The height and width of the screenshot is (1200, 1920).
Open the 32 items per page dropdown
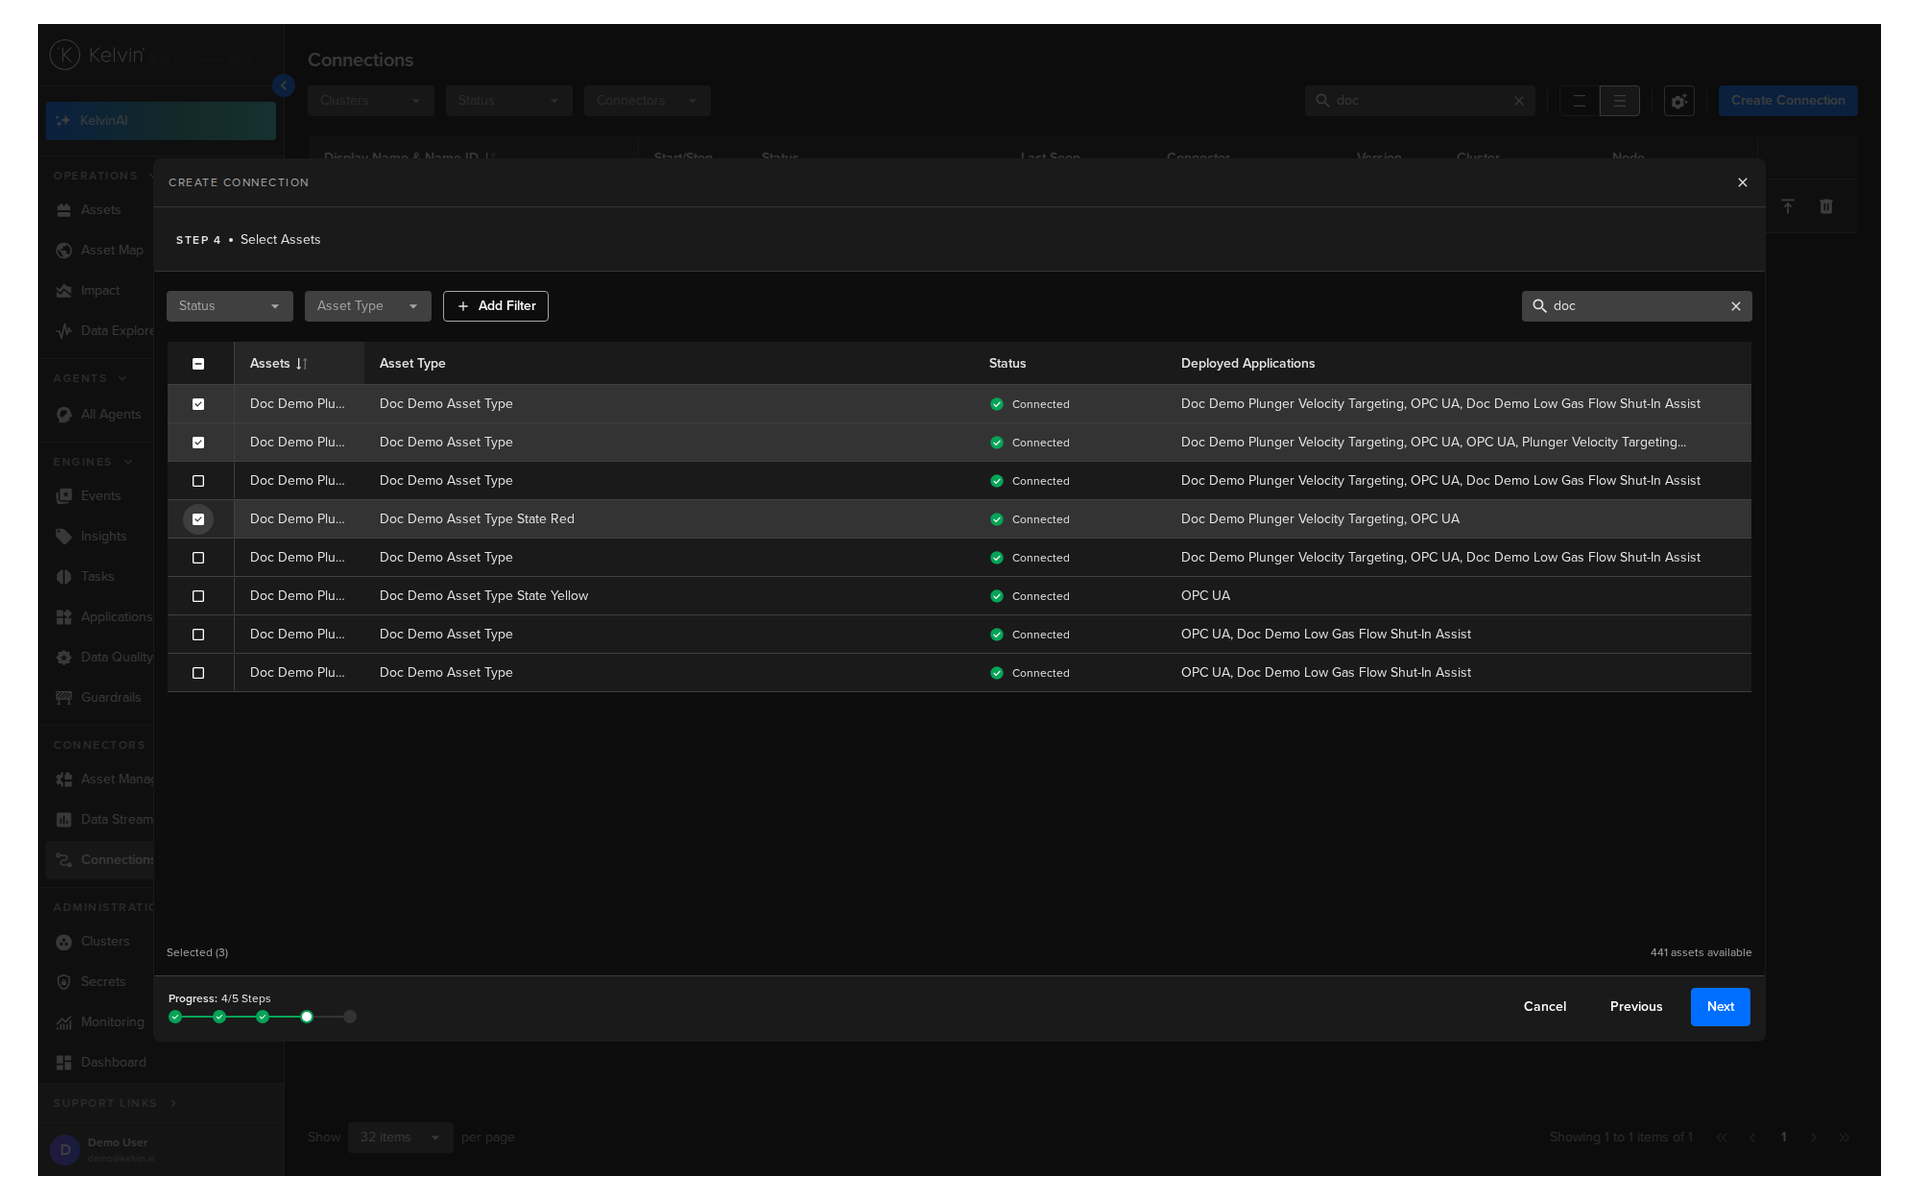[400, 1138]
